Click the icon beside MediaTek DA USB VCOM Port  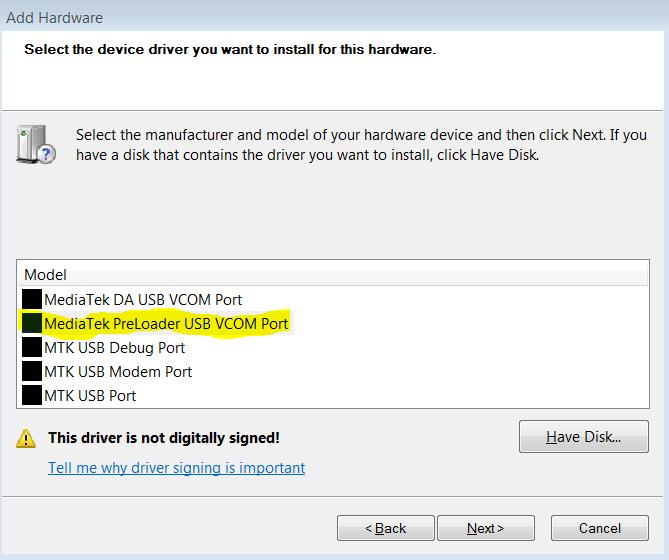[x=32, y=299]
